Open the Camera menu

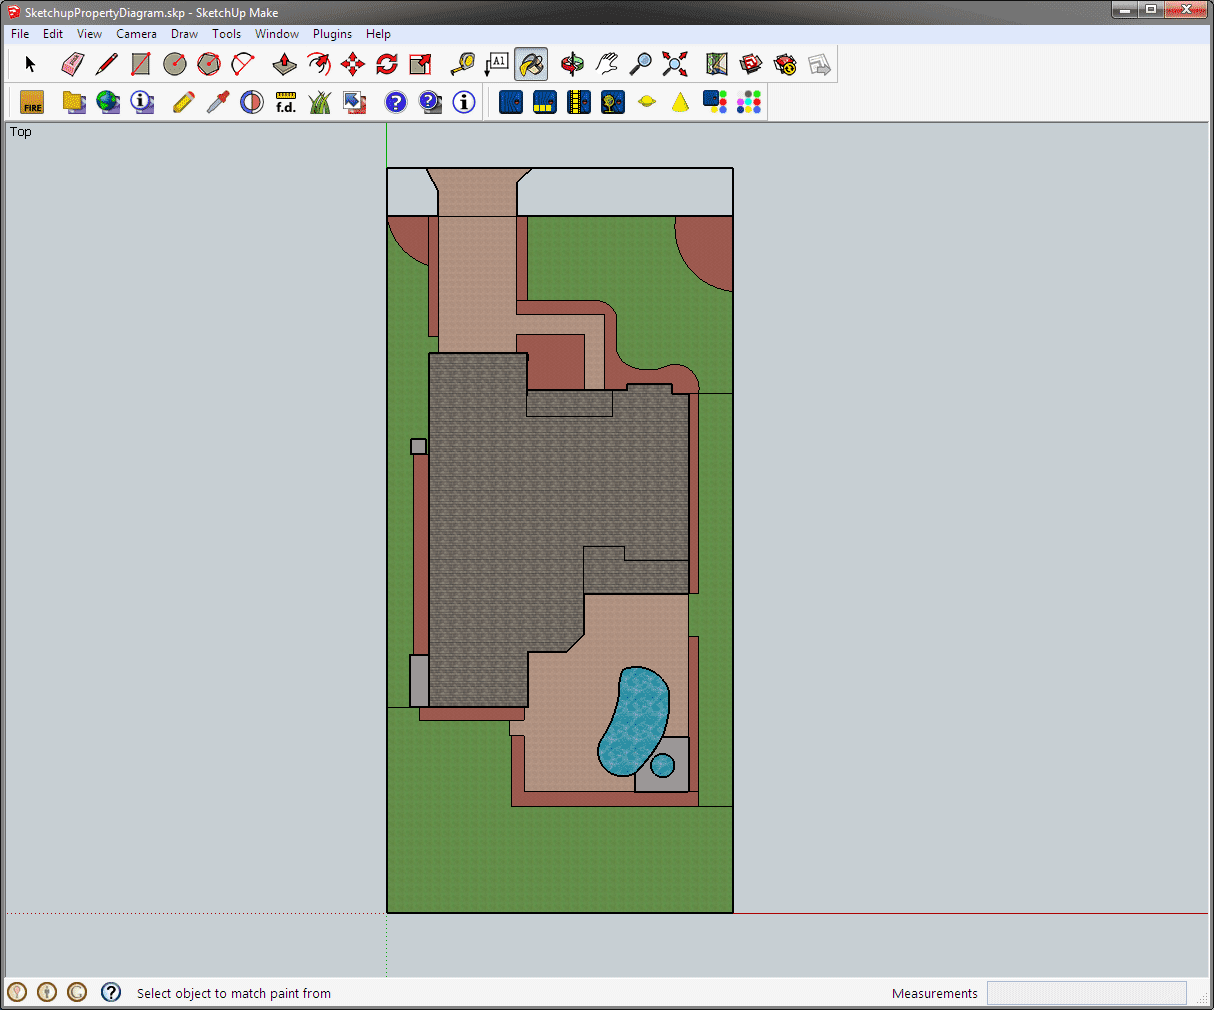tap(136, 33)
